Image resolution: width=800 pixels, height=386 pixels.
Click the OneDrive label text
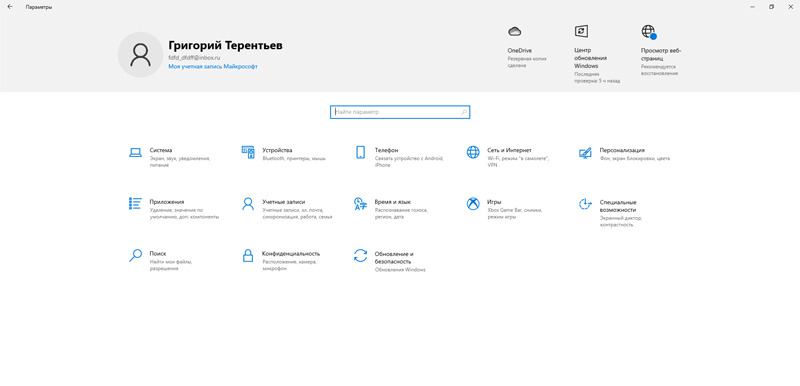pos(520,50)
